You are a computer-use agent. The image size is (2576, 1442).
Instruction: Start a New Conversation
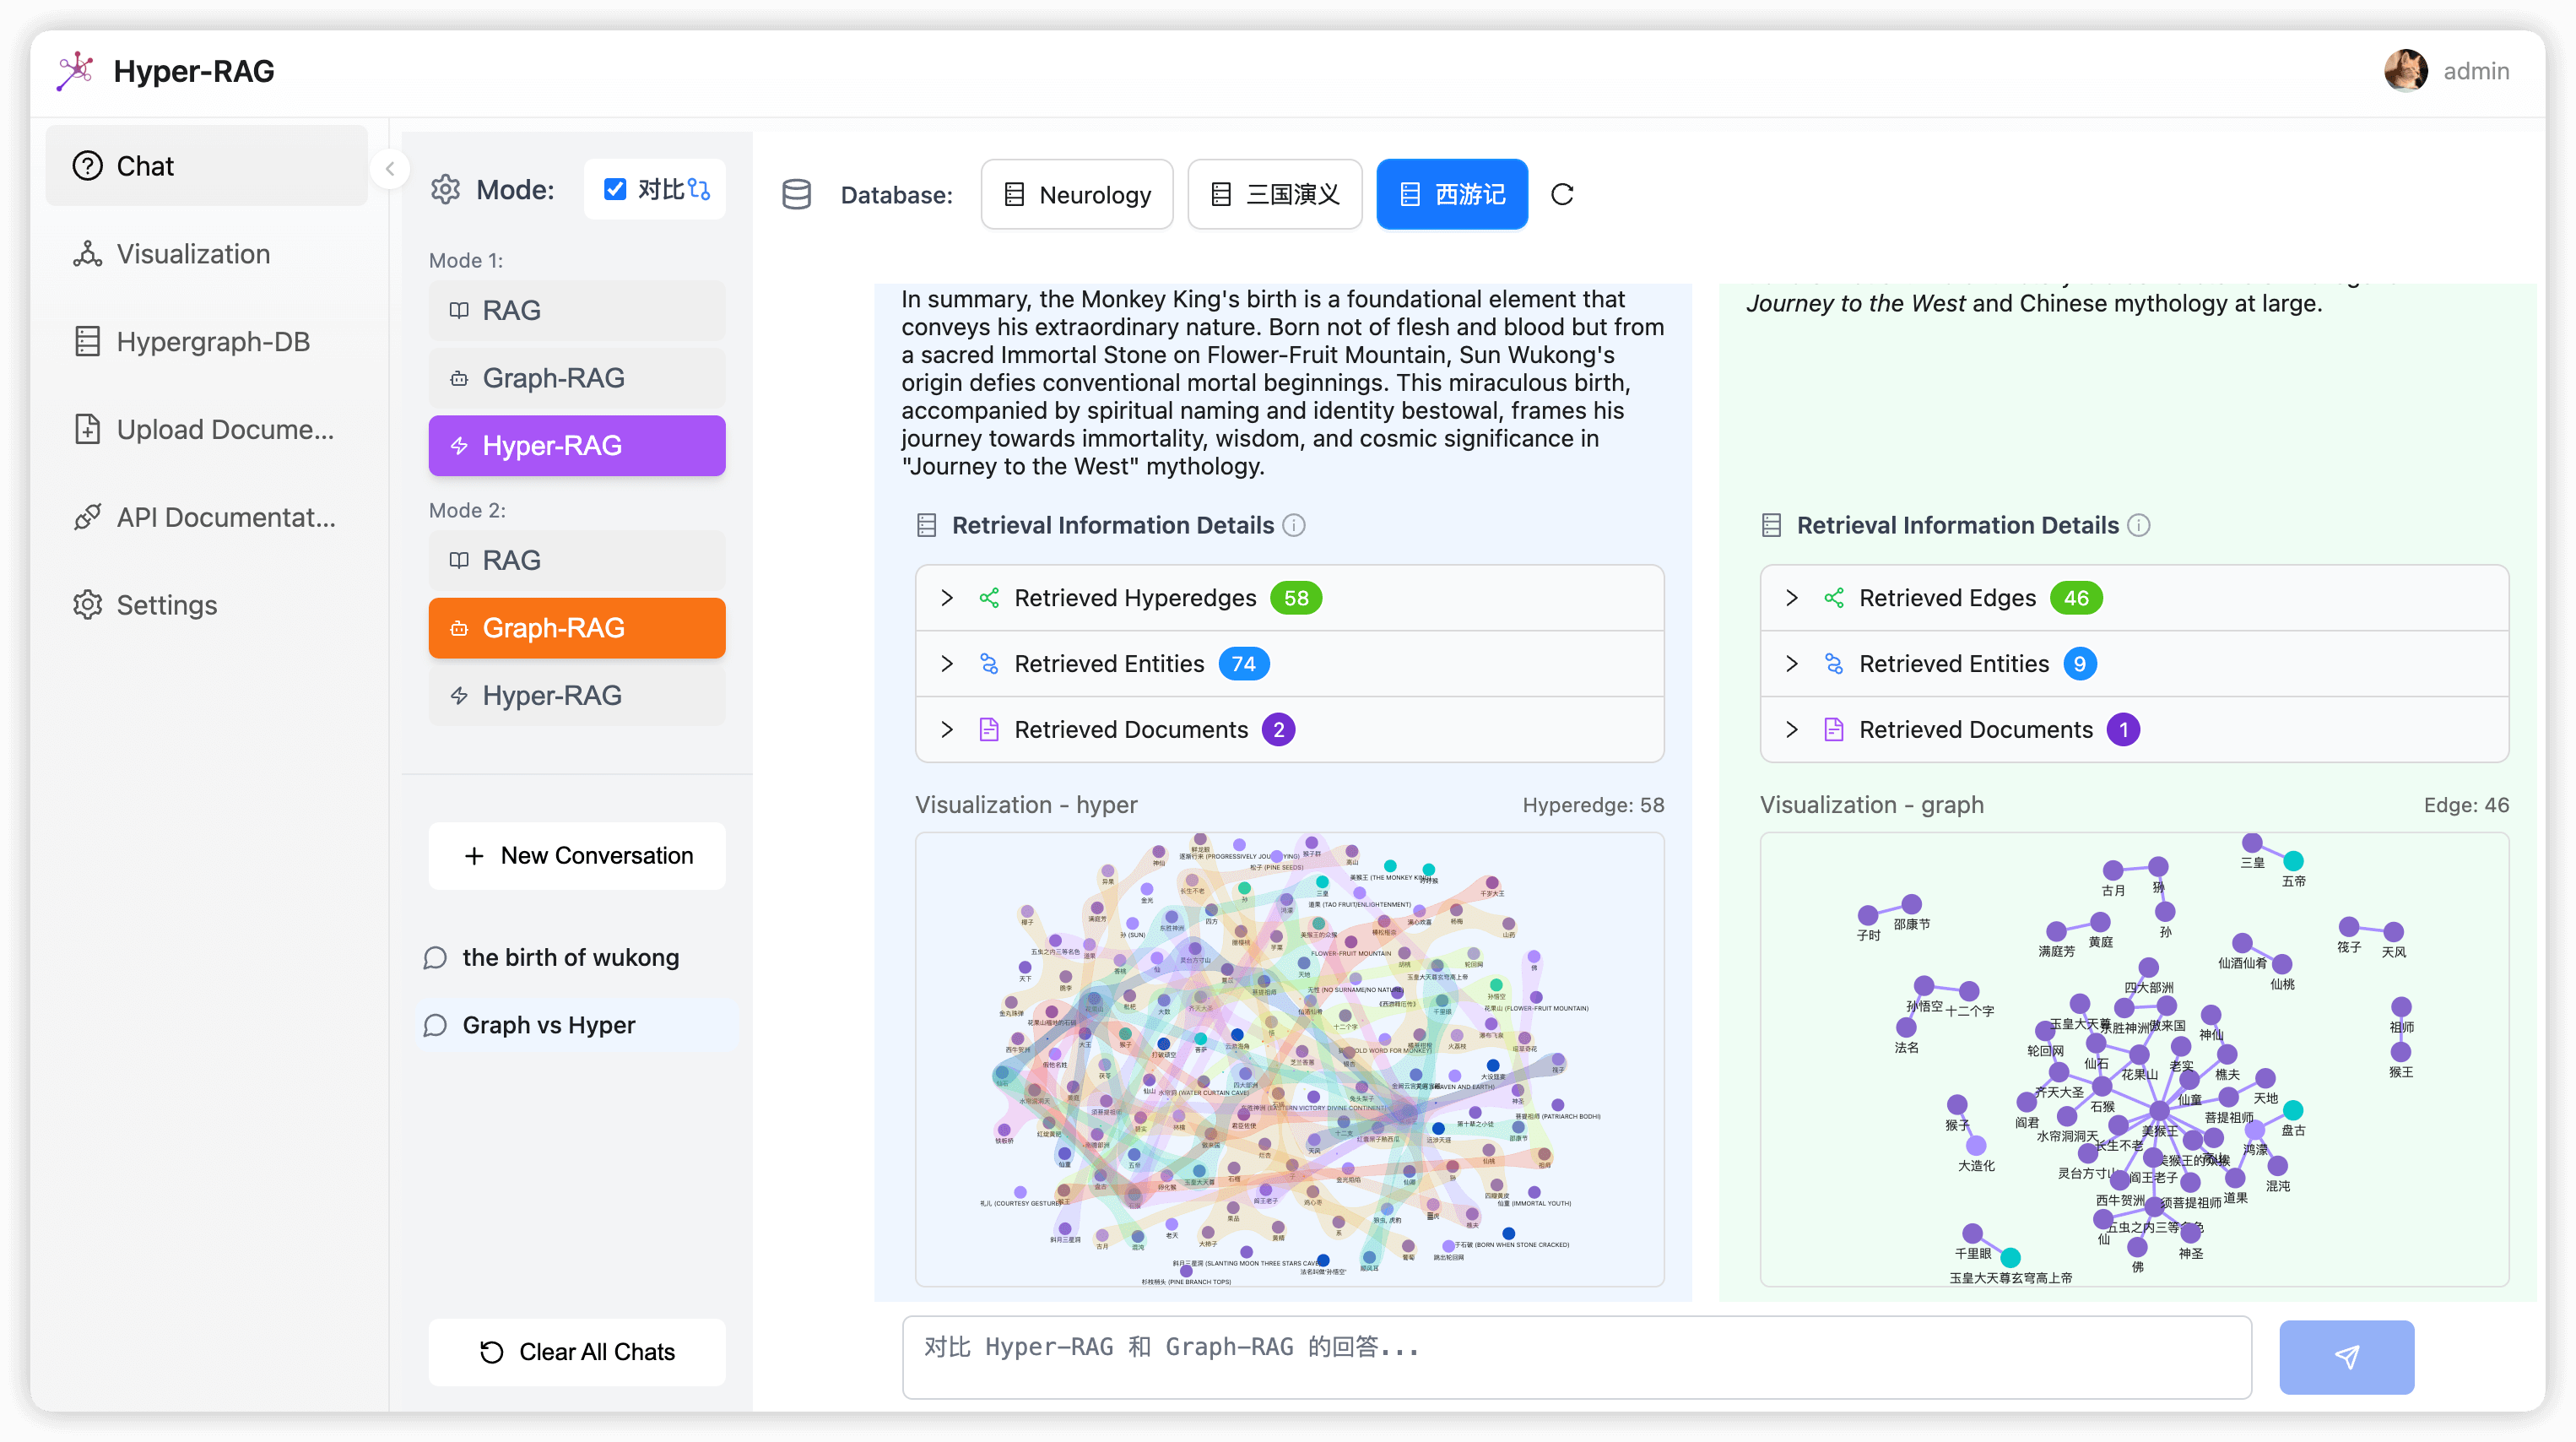pyautogui.click(x=577, y=856)
